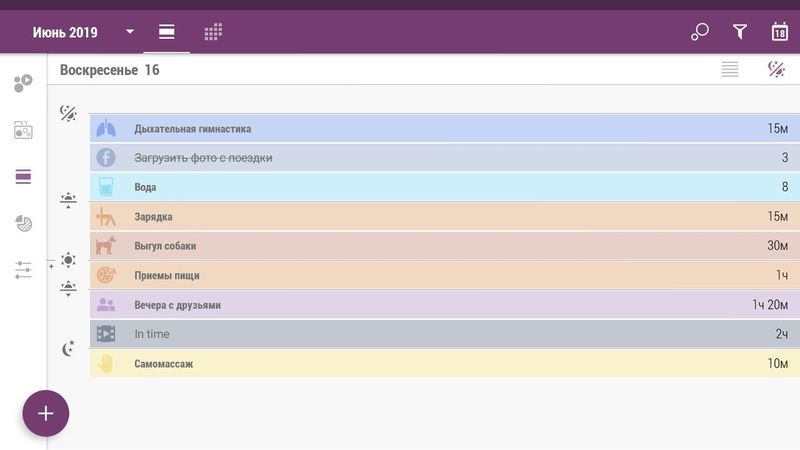Click the 1ч duration of Приемы пищи
This screenshot has width=800, height=450.
click(782, 275)
